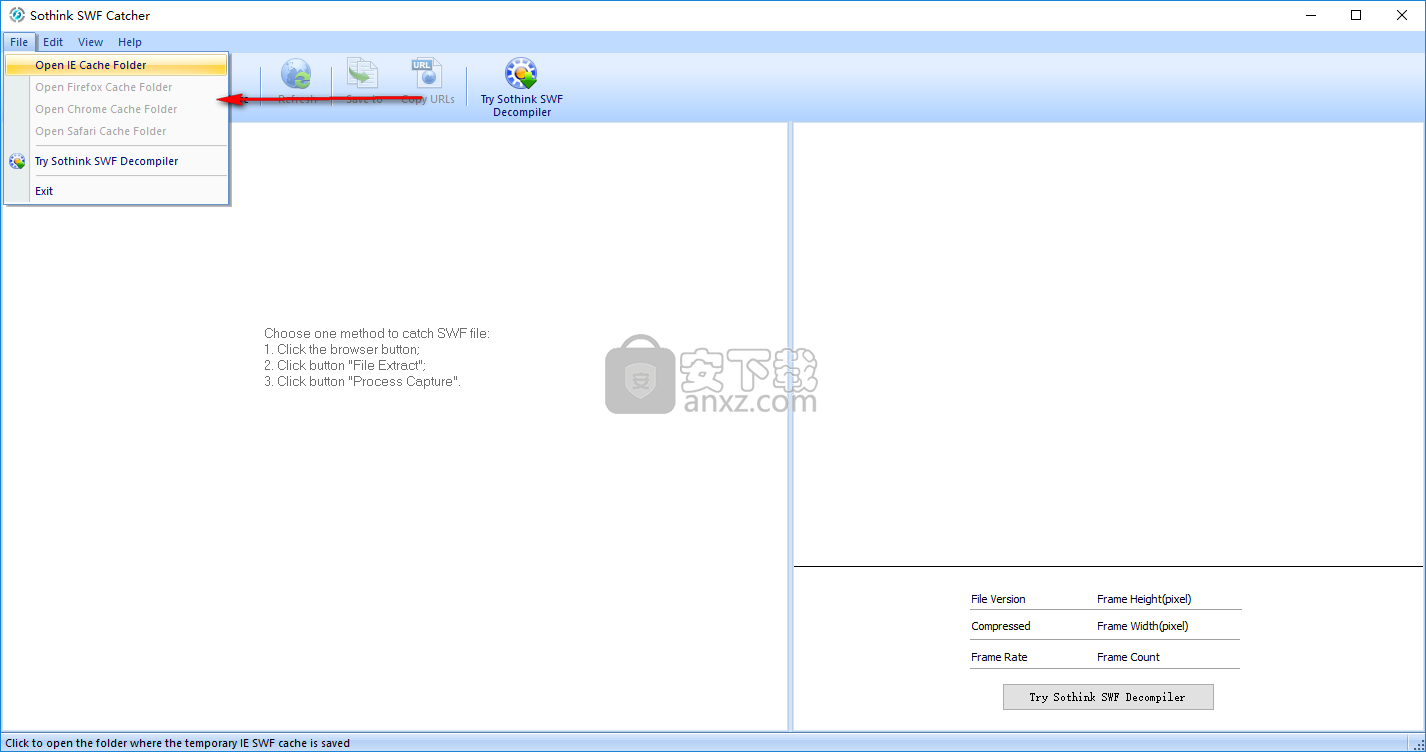Click Try Sothink SWF Decompiler toolbar icon
The height and width of the screenshot is (752, 1426).
[521, 74]
